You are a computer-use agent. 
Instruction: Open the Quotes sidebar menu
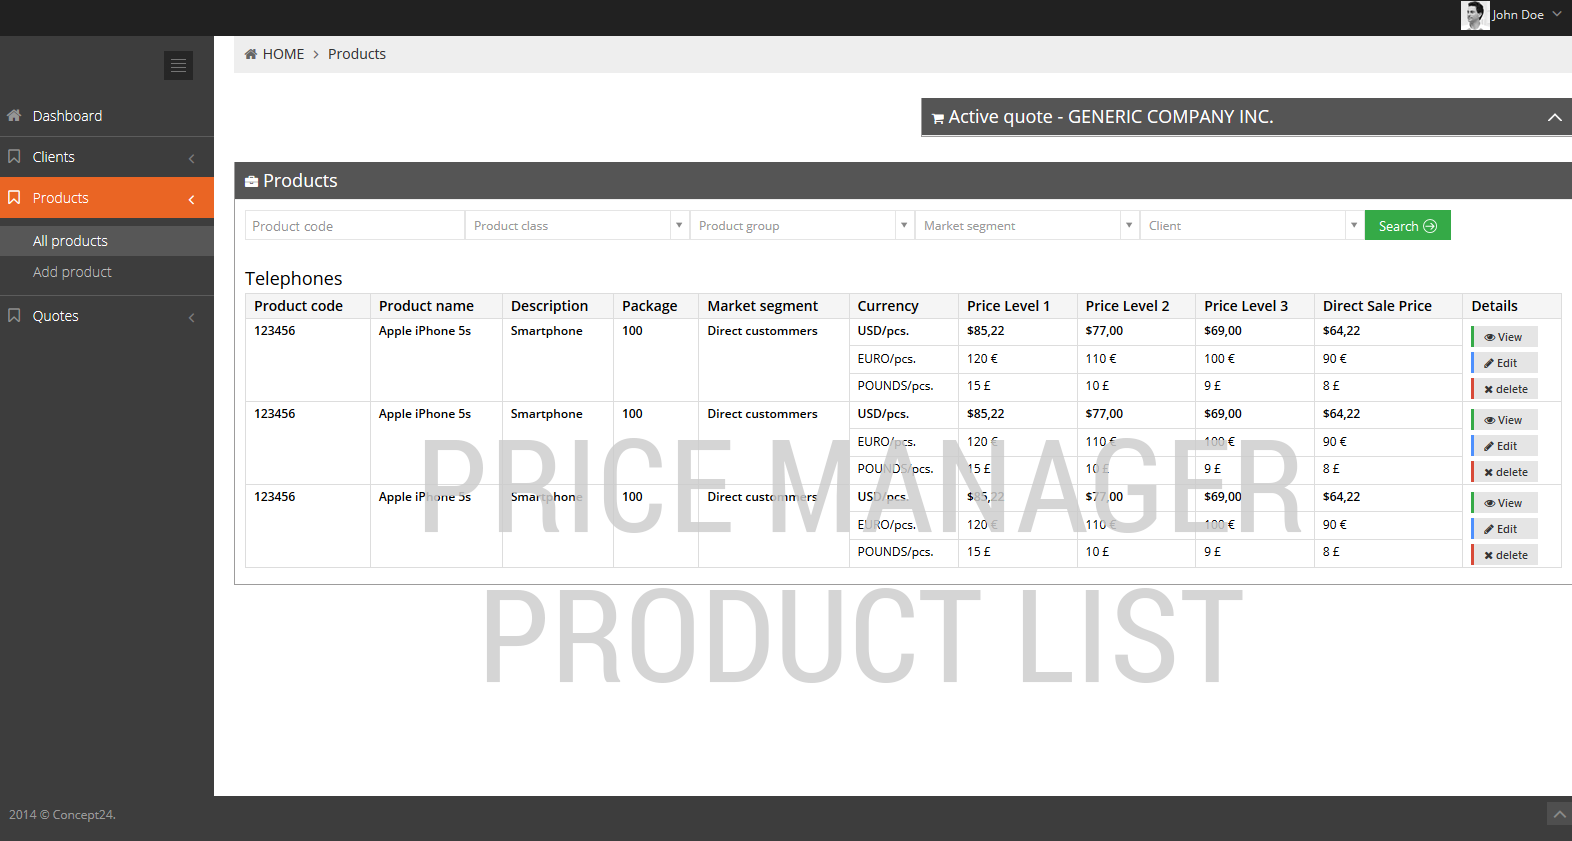click(x=107, y=316)
